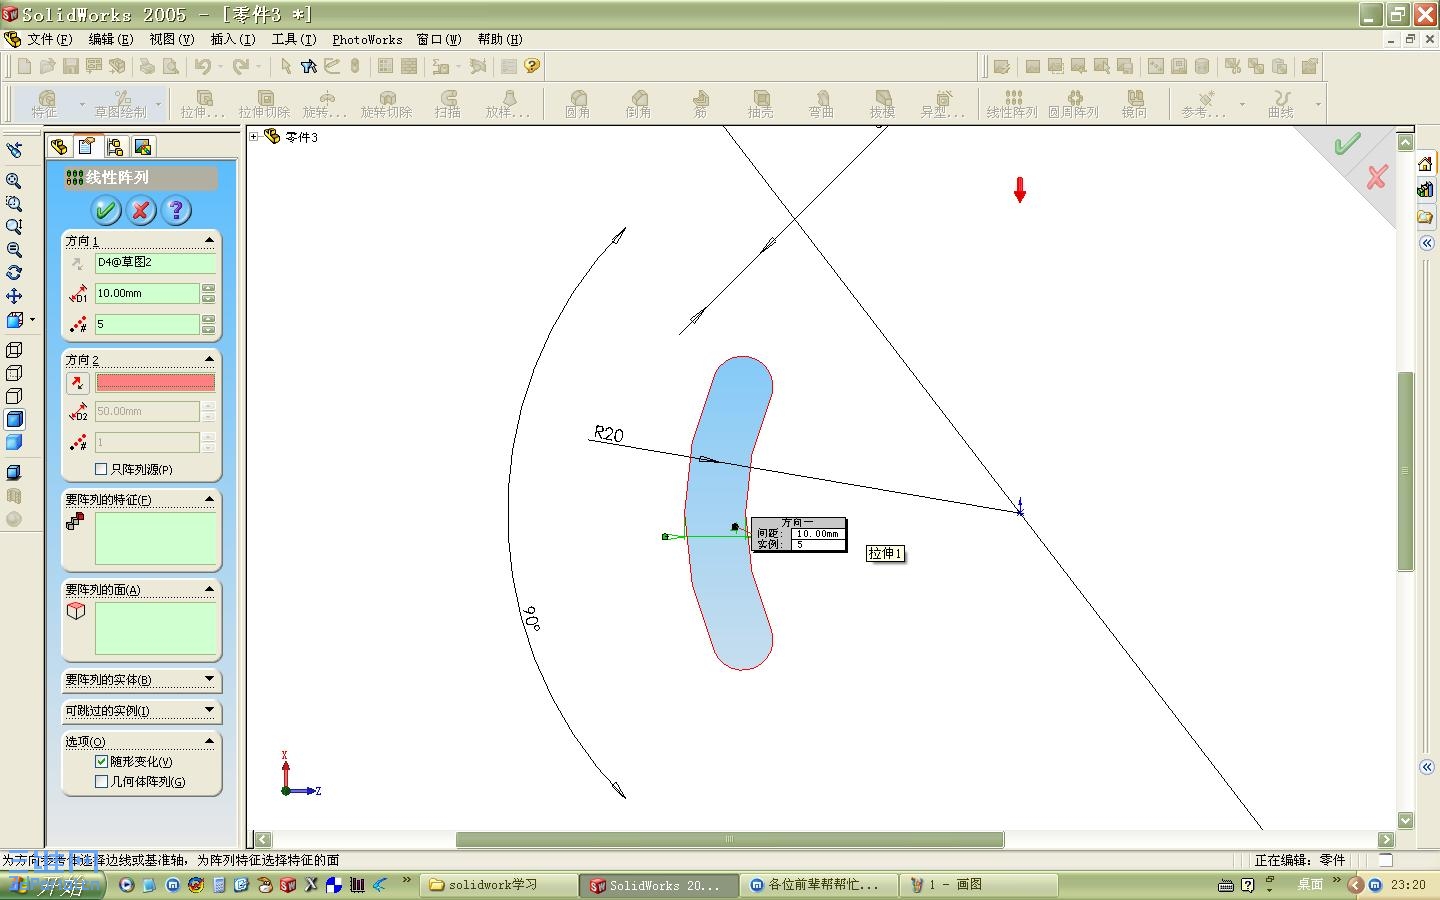Cancel the feature using corner red X

pos(1377,178)
